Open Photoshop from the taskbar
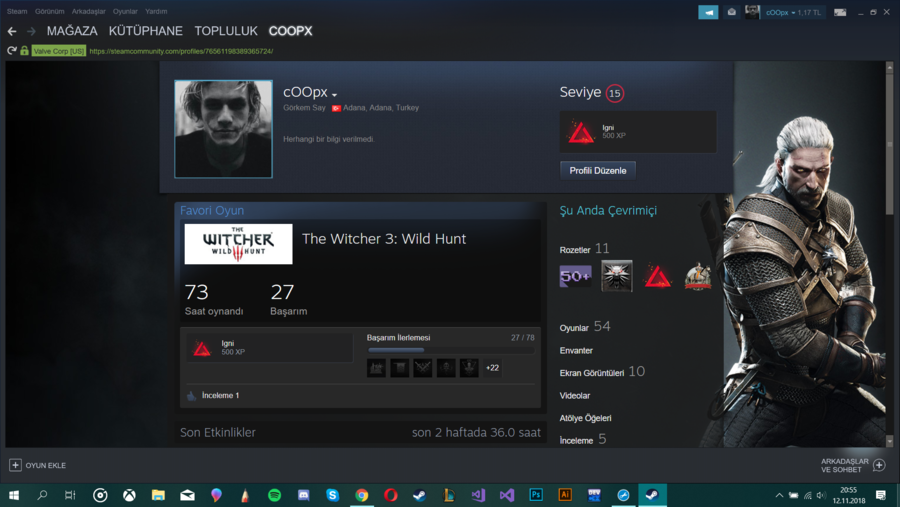 click(536, 495)
